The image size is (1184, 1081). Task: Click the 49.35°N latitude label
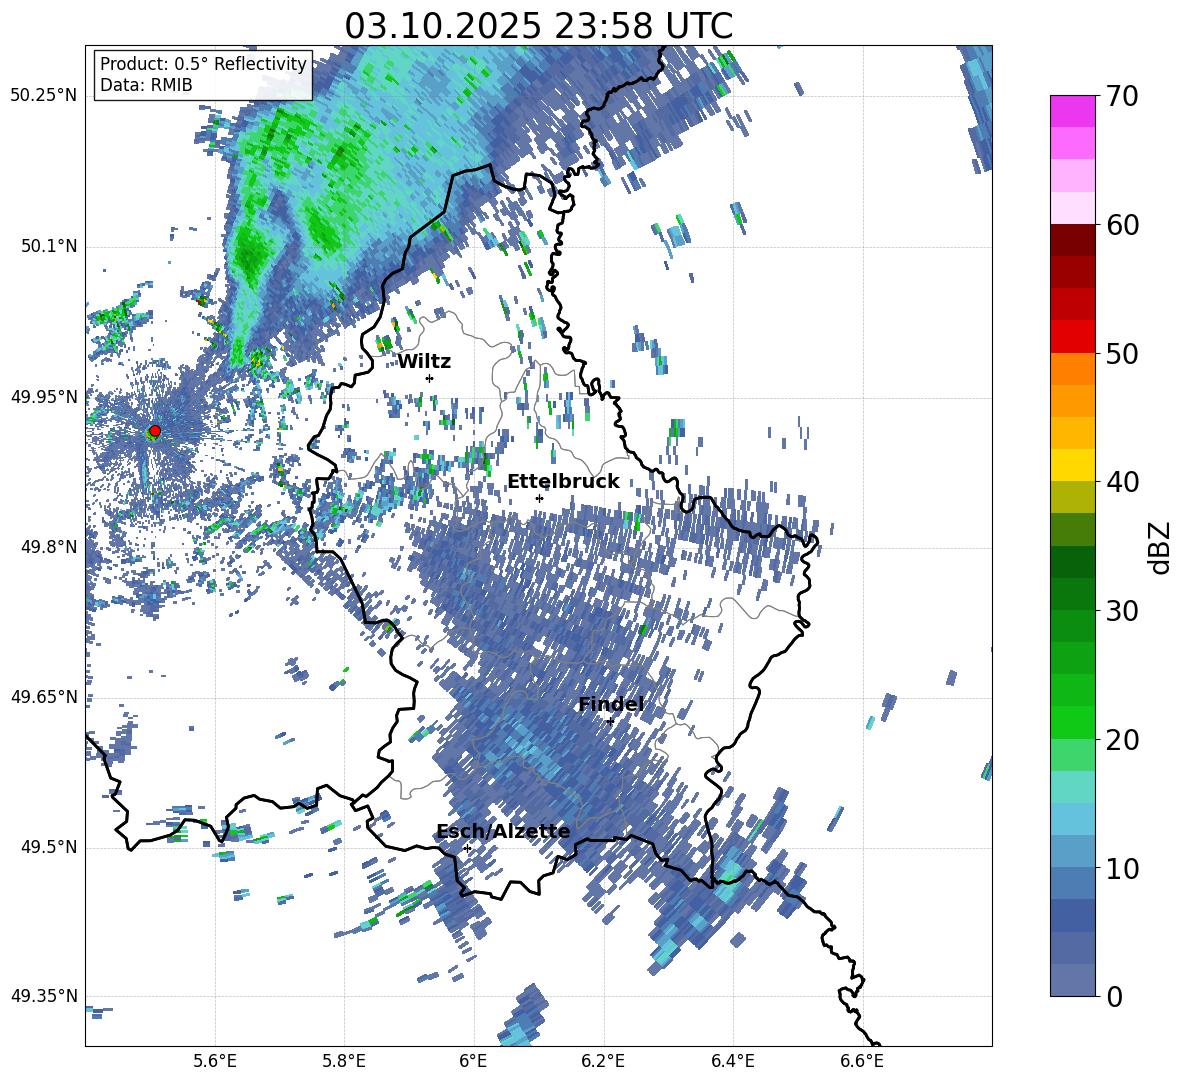tap(44, 996)
